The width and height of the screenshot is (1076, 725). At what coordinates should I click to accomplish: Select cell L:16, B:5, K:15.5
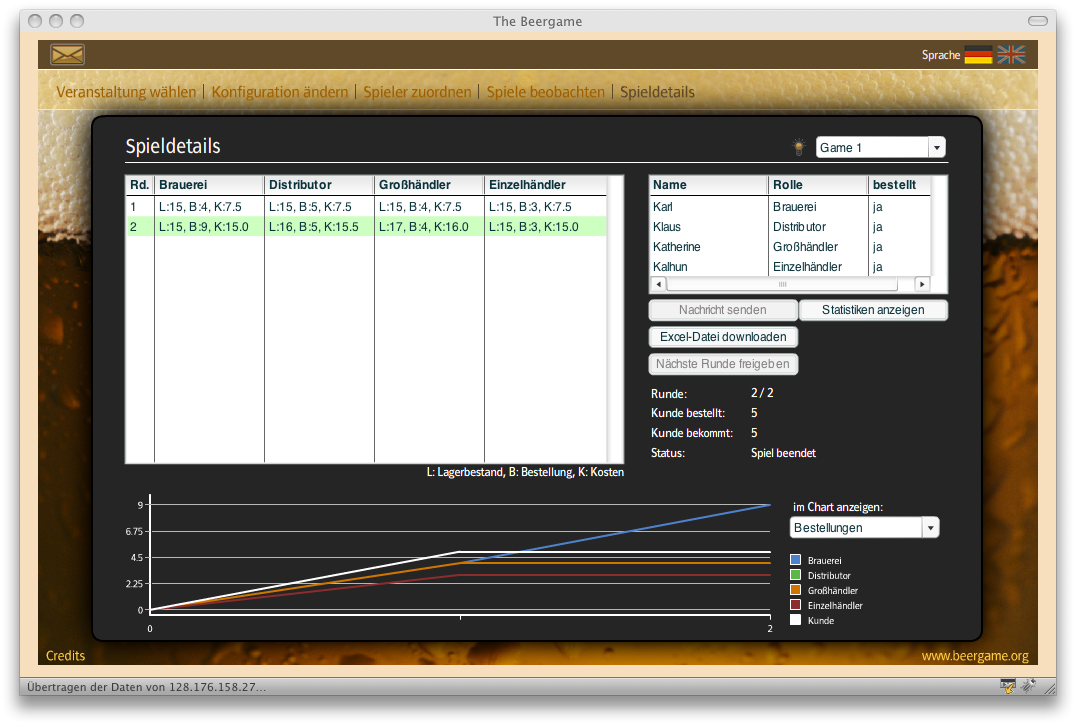319,226
